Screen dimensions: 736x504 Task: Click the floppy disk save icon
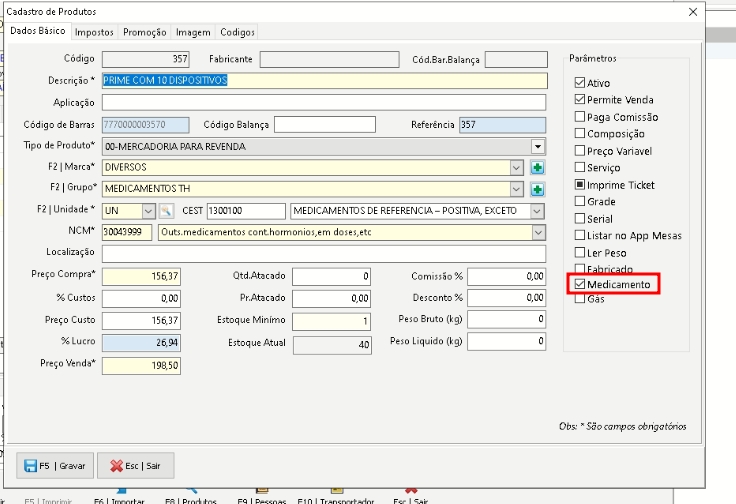30,465
